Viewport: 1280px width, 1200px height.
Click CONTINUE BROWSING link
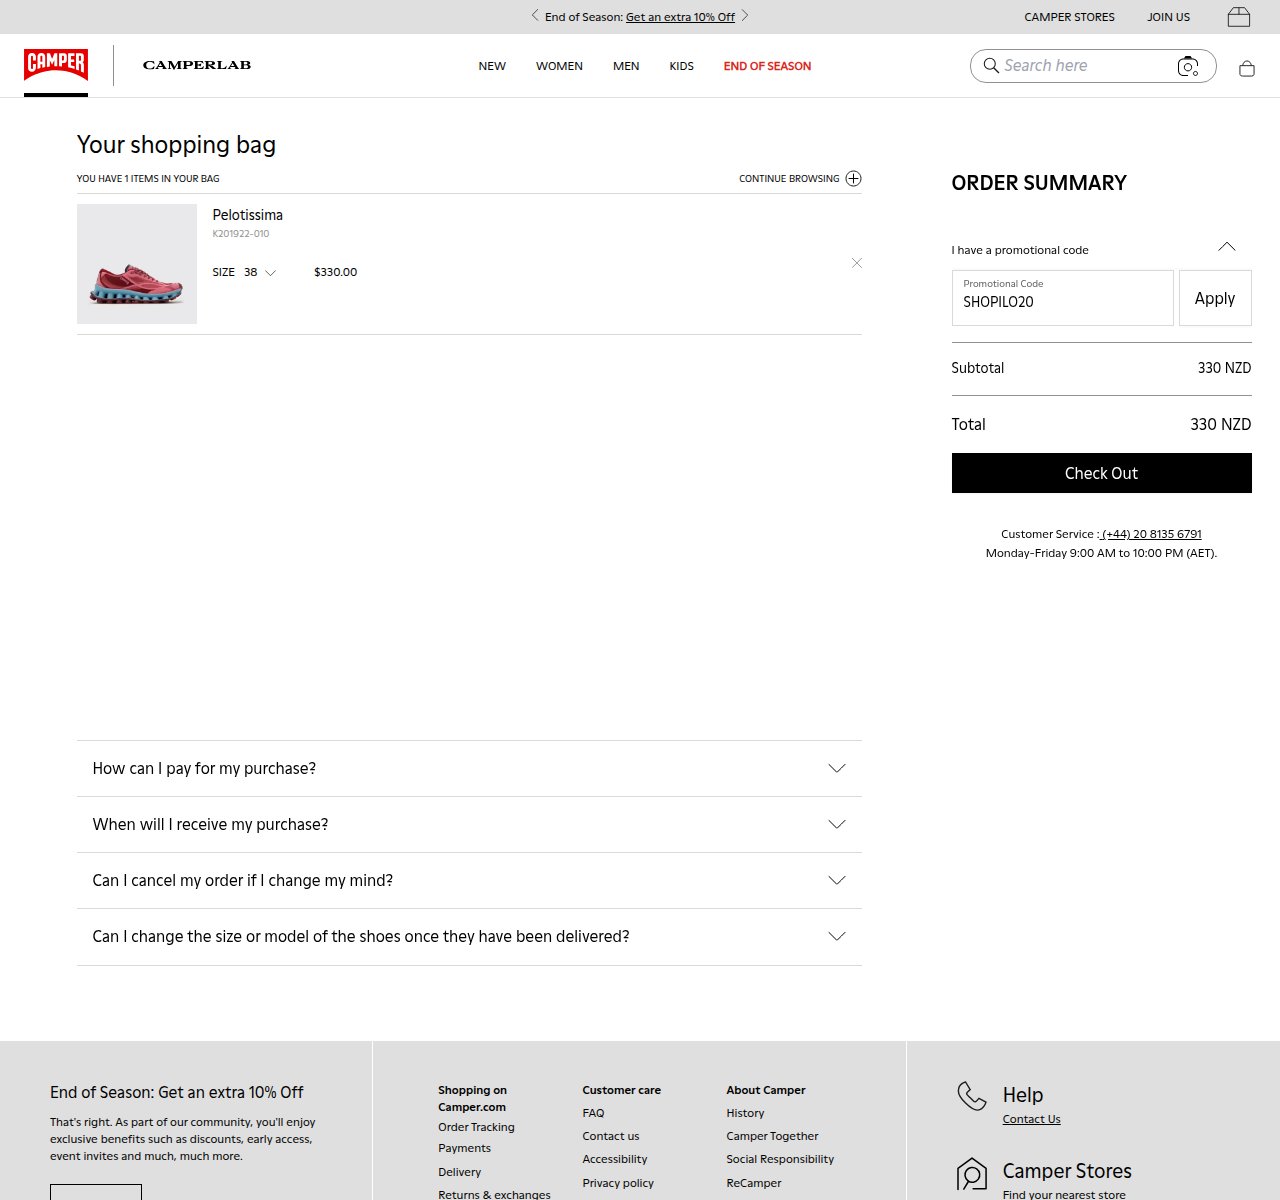point(789,179)
